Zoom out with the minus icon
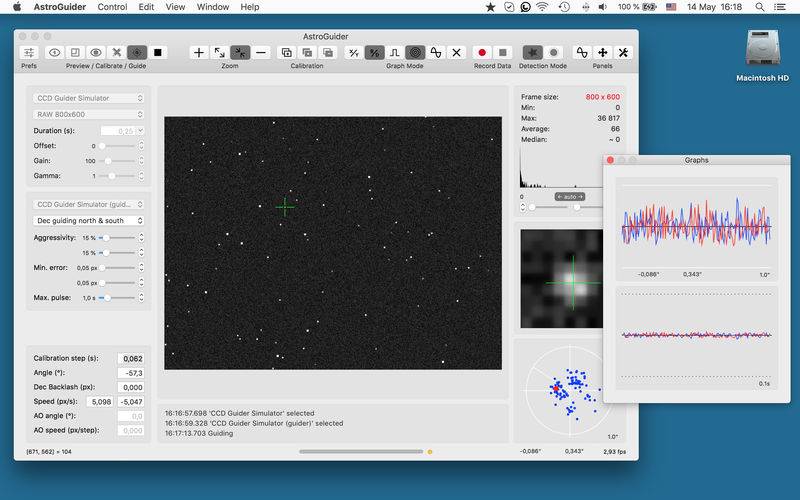This screenshot has height=500, width=800. point(261,53)
